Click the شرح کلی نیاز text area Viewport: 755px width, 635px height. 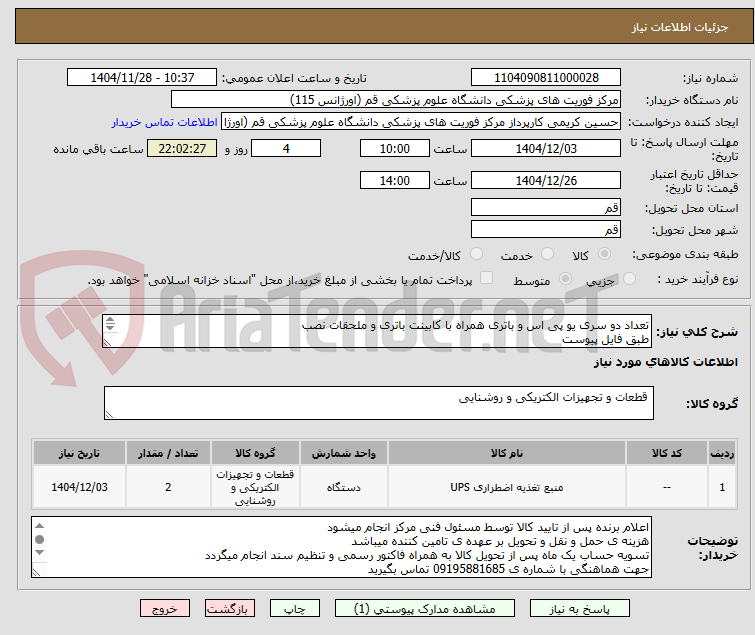click(x=377, y=331)
